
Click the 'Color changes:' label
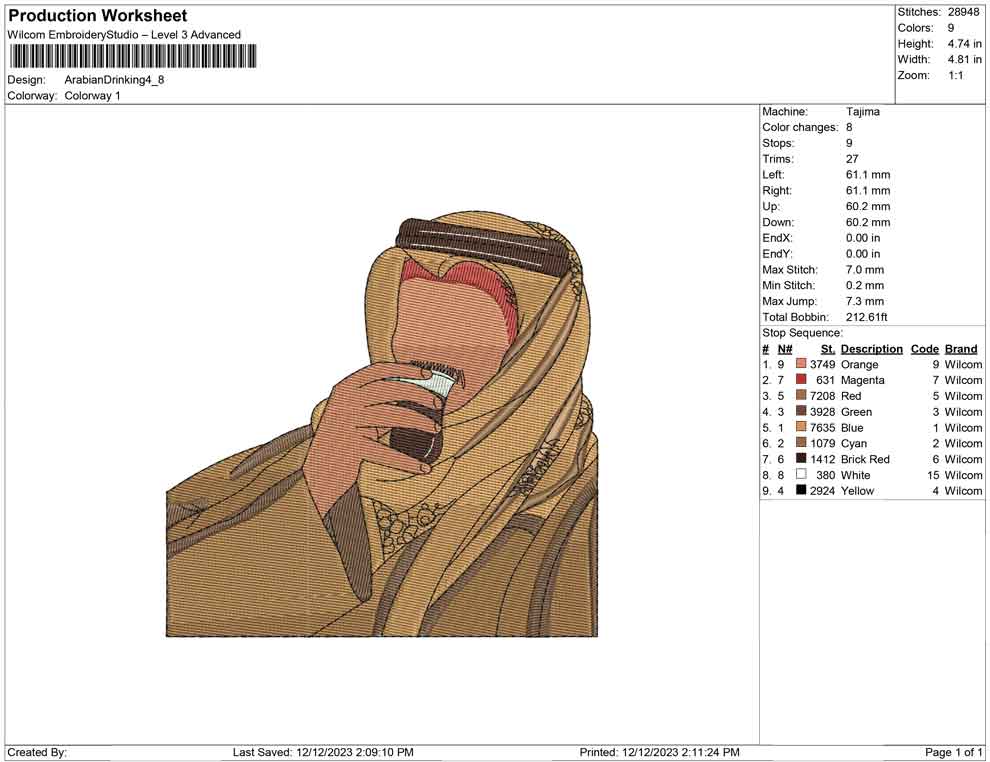point(800,127)
